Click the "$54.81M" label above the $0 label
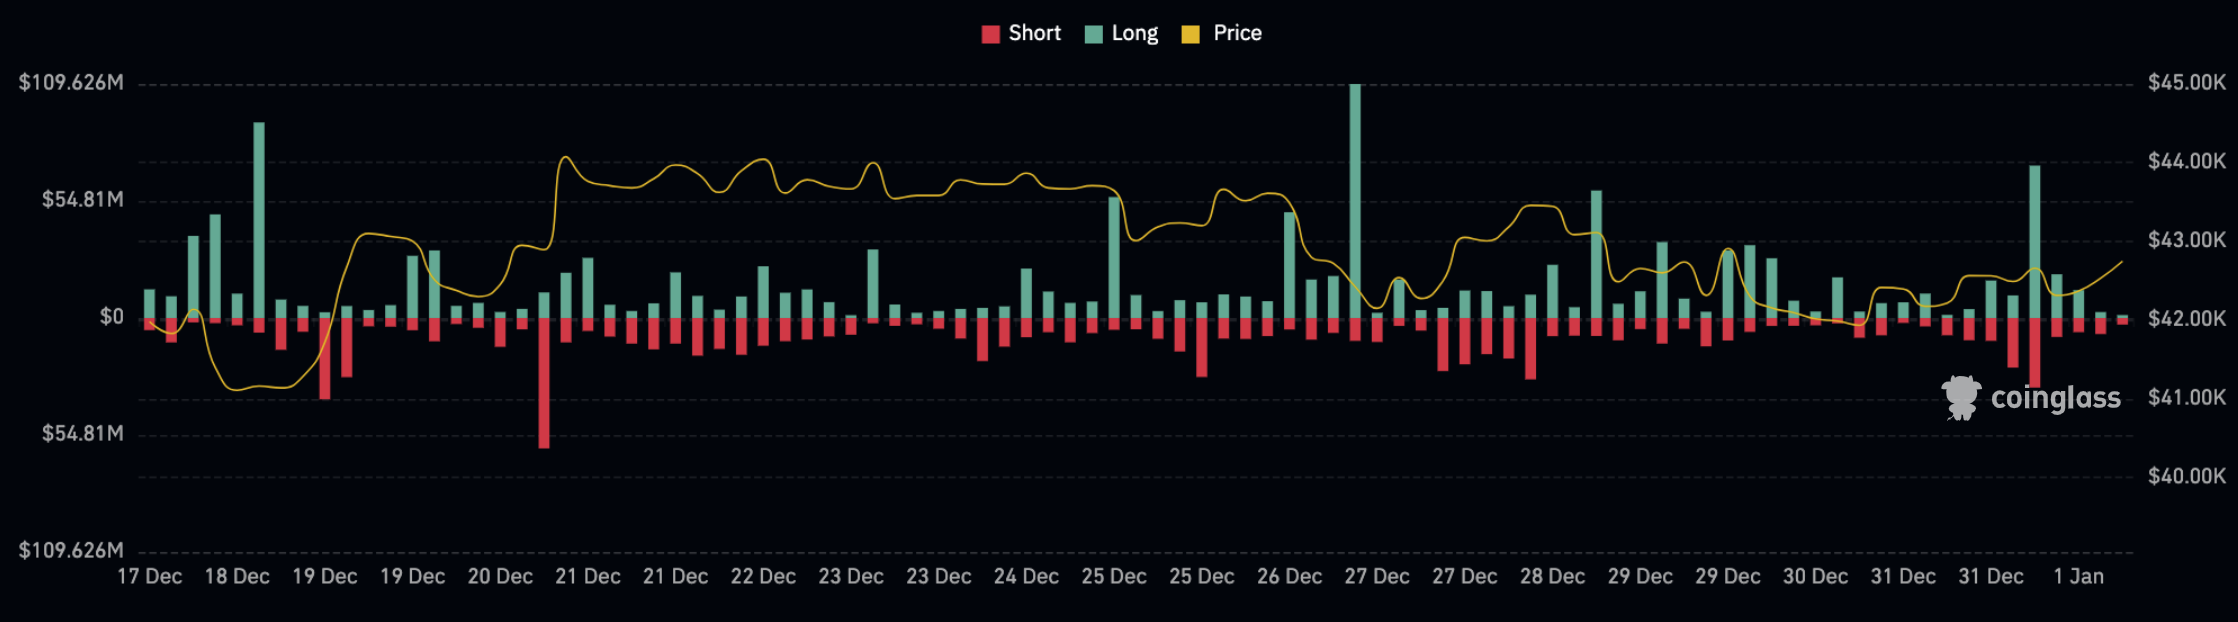The width and height of the screenshot is (2238, 622). 83,200
